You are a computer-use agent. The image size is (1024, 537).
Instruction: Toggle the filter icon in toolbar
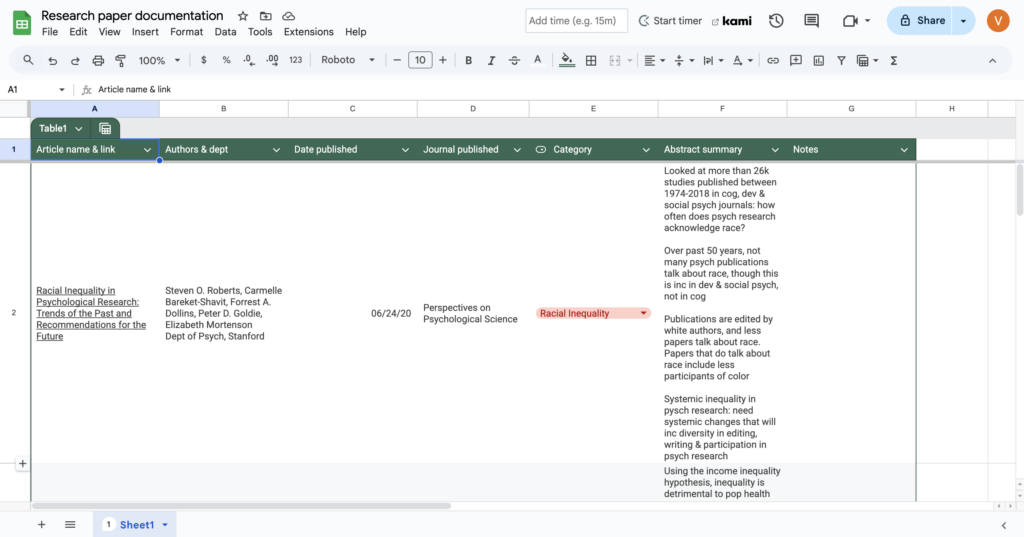[841, 60]
